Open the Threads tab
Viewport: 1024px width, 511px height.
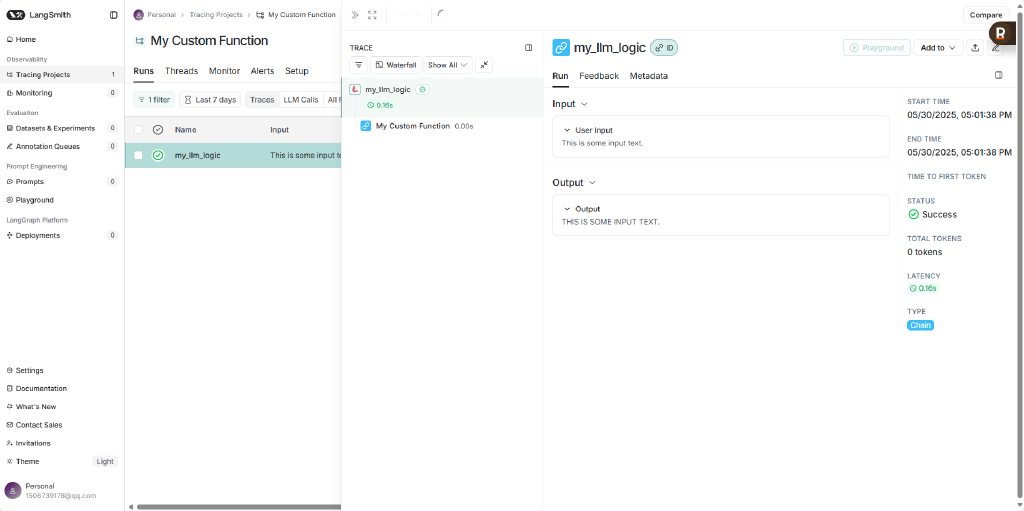[181, 71]
